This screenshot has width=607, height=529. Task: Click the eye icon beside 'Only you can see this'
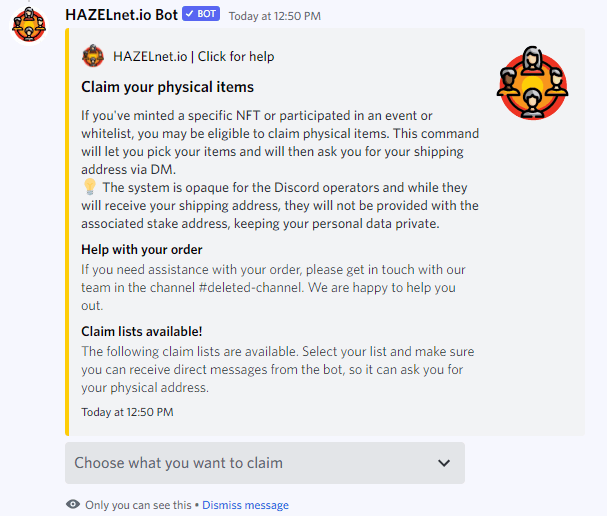73,504
